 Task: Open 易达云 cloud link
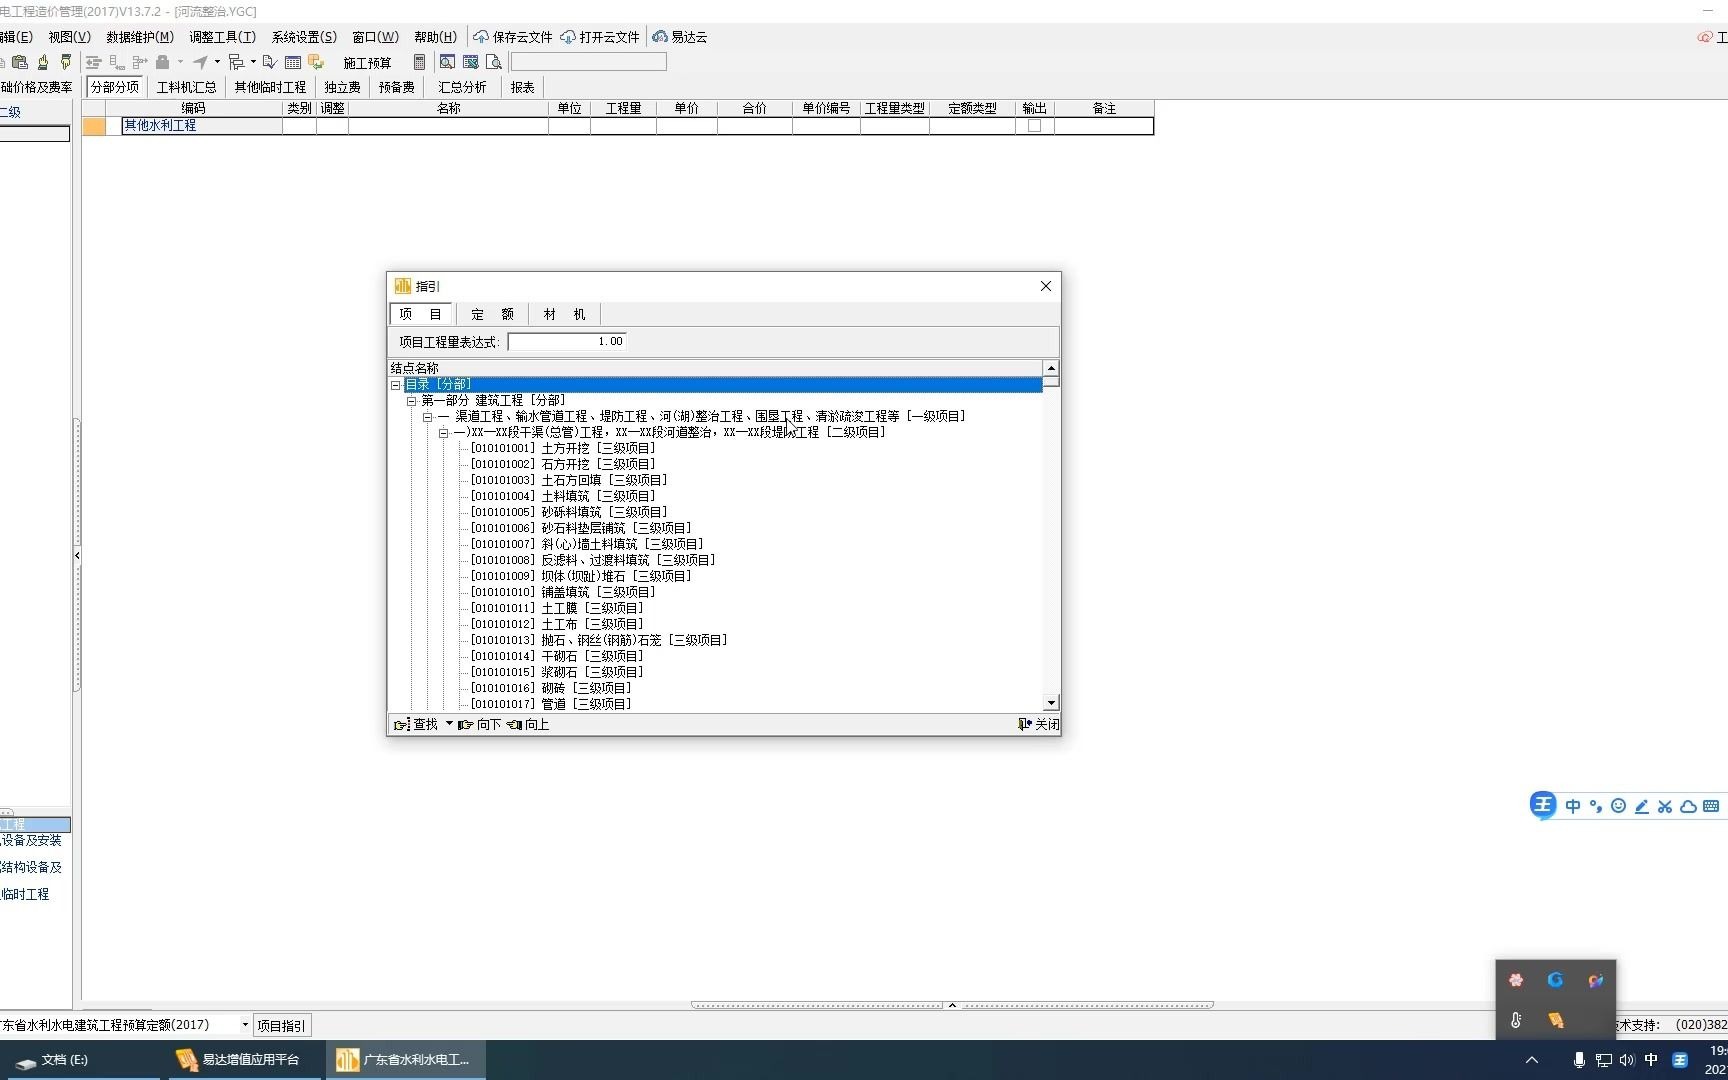pos(680,37)
